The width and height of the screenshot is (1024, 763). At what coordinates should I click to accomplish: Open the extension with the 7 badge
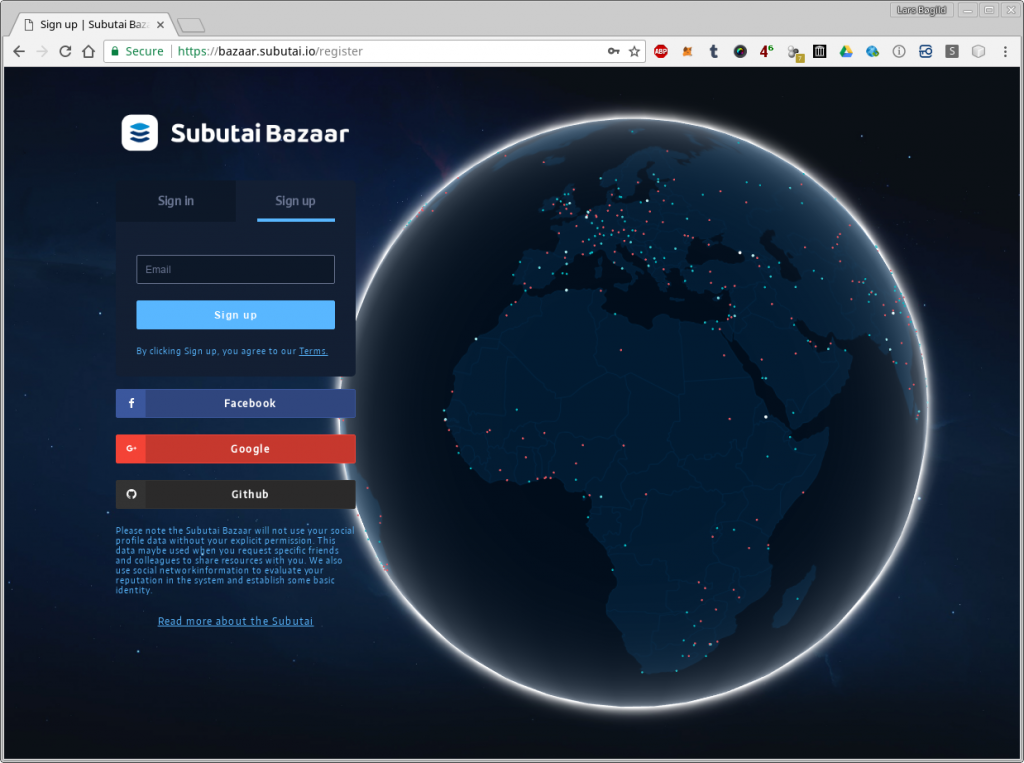(x=794, y=53)
